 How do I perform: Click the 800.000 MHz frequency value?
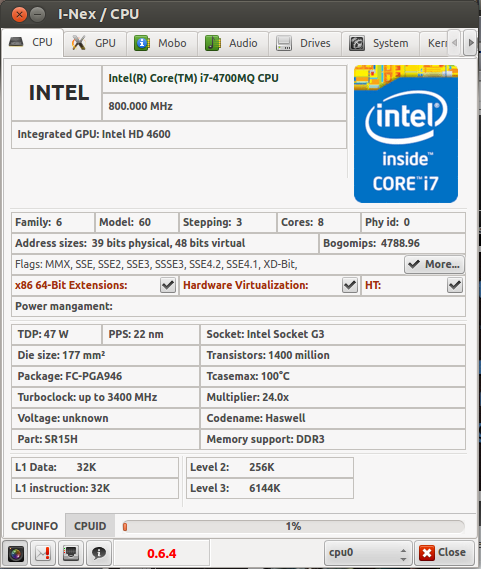140,106
